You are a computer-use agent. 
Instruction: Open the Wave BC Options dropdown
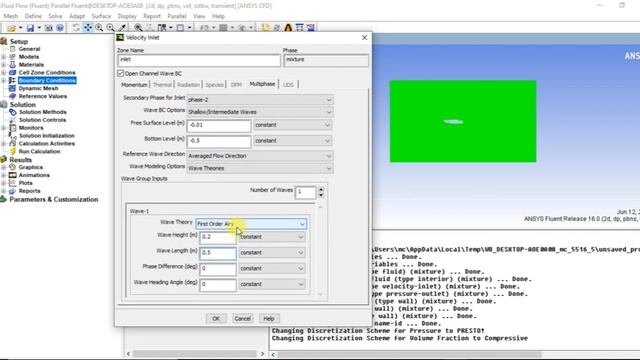pyautogui.click(x=260, y=112)
